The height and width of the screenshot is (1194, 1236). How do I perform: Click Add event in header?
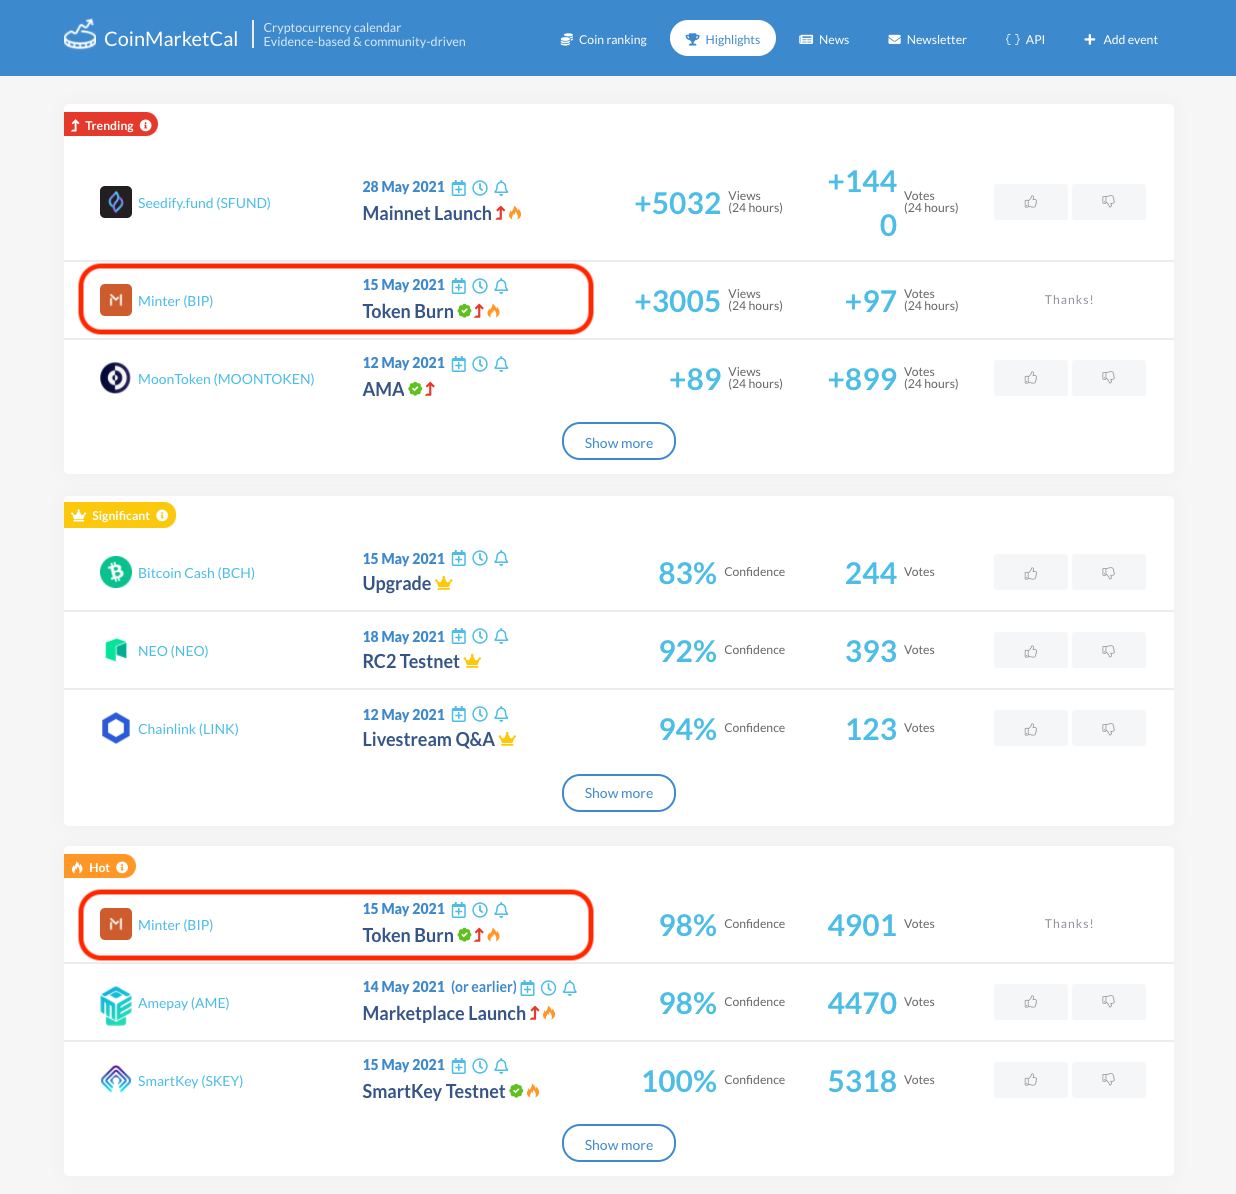[1120, 39]
